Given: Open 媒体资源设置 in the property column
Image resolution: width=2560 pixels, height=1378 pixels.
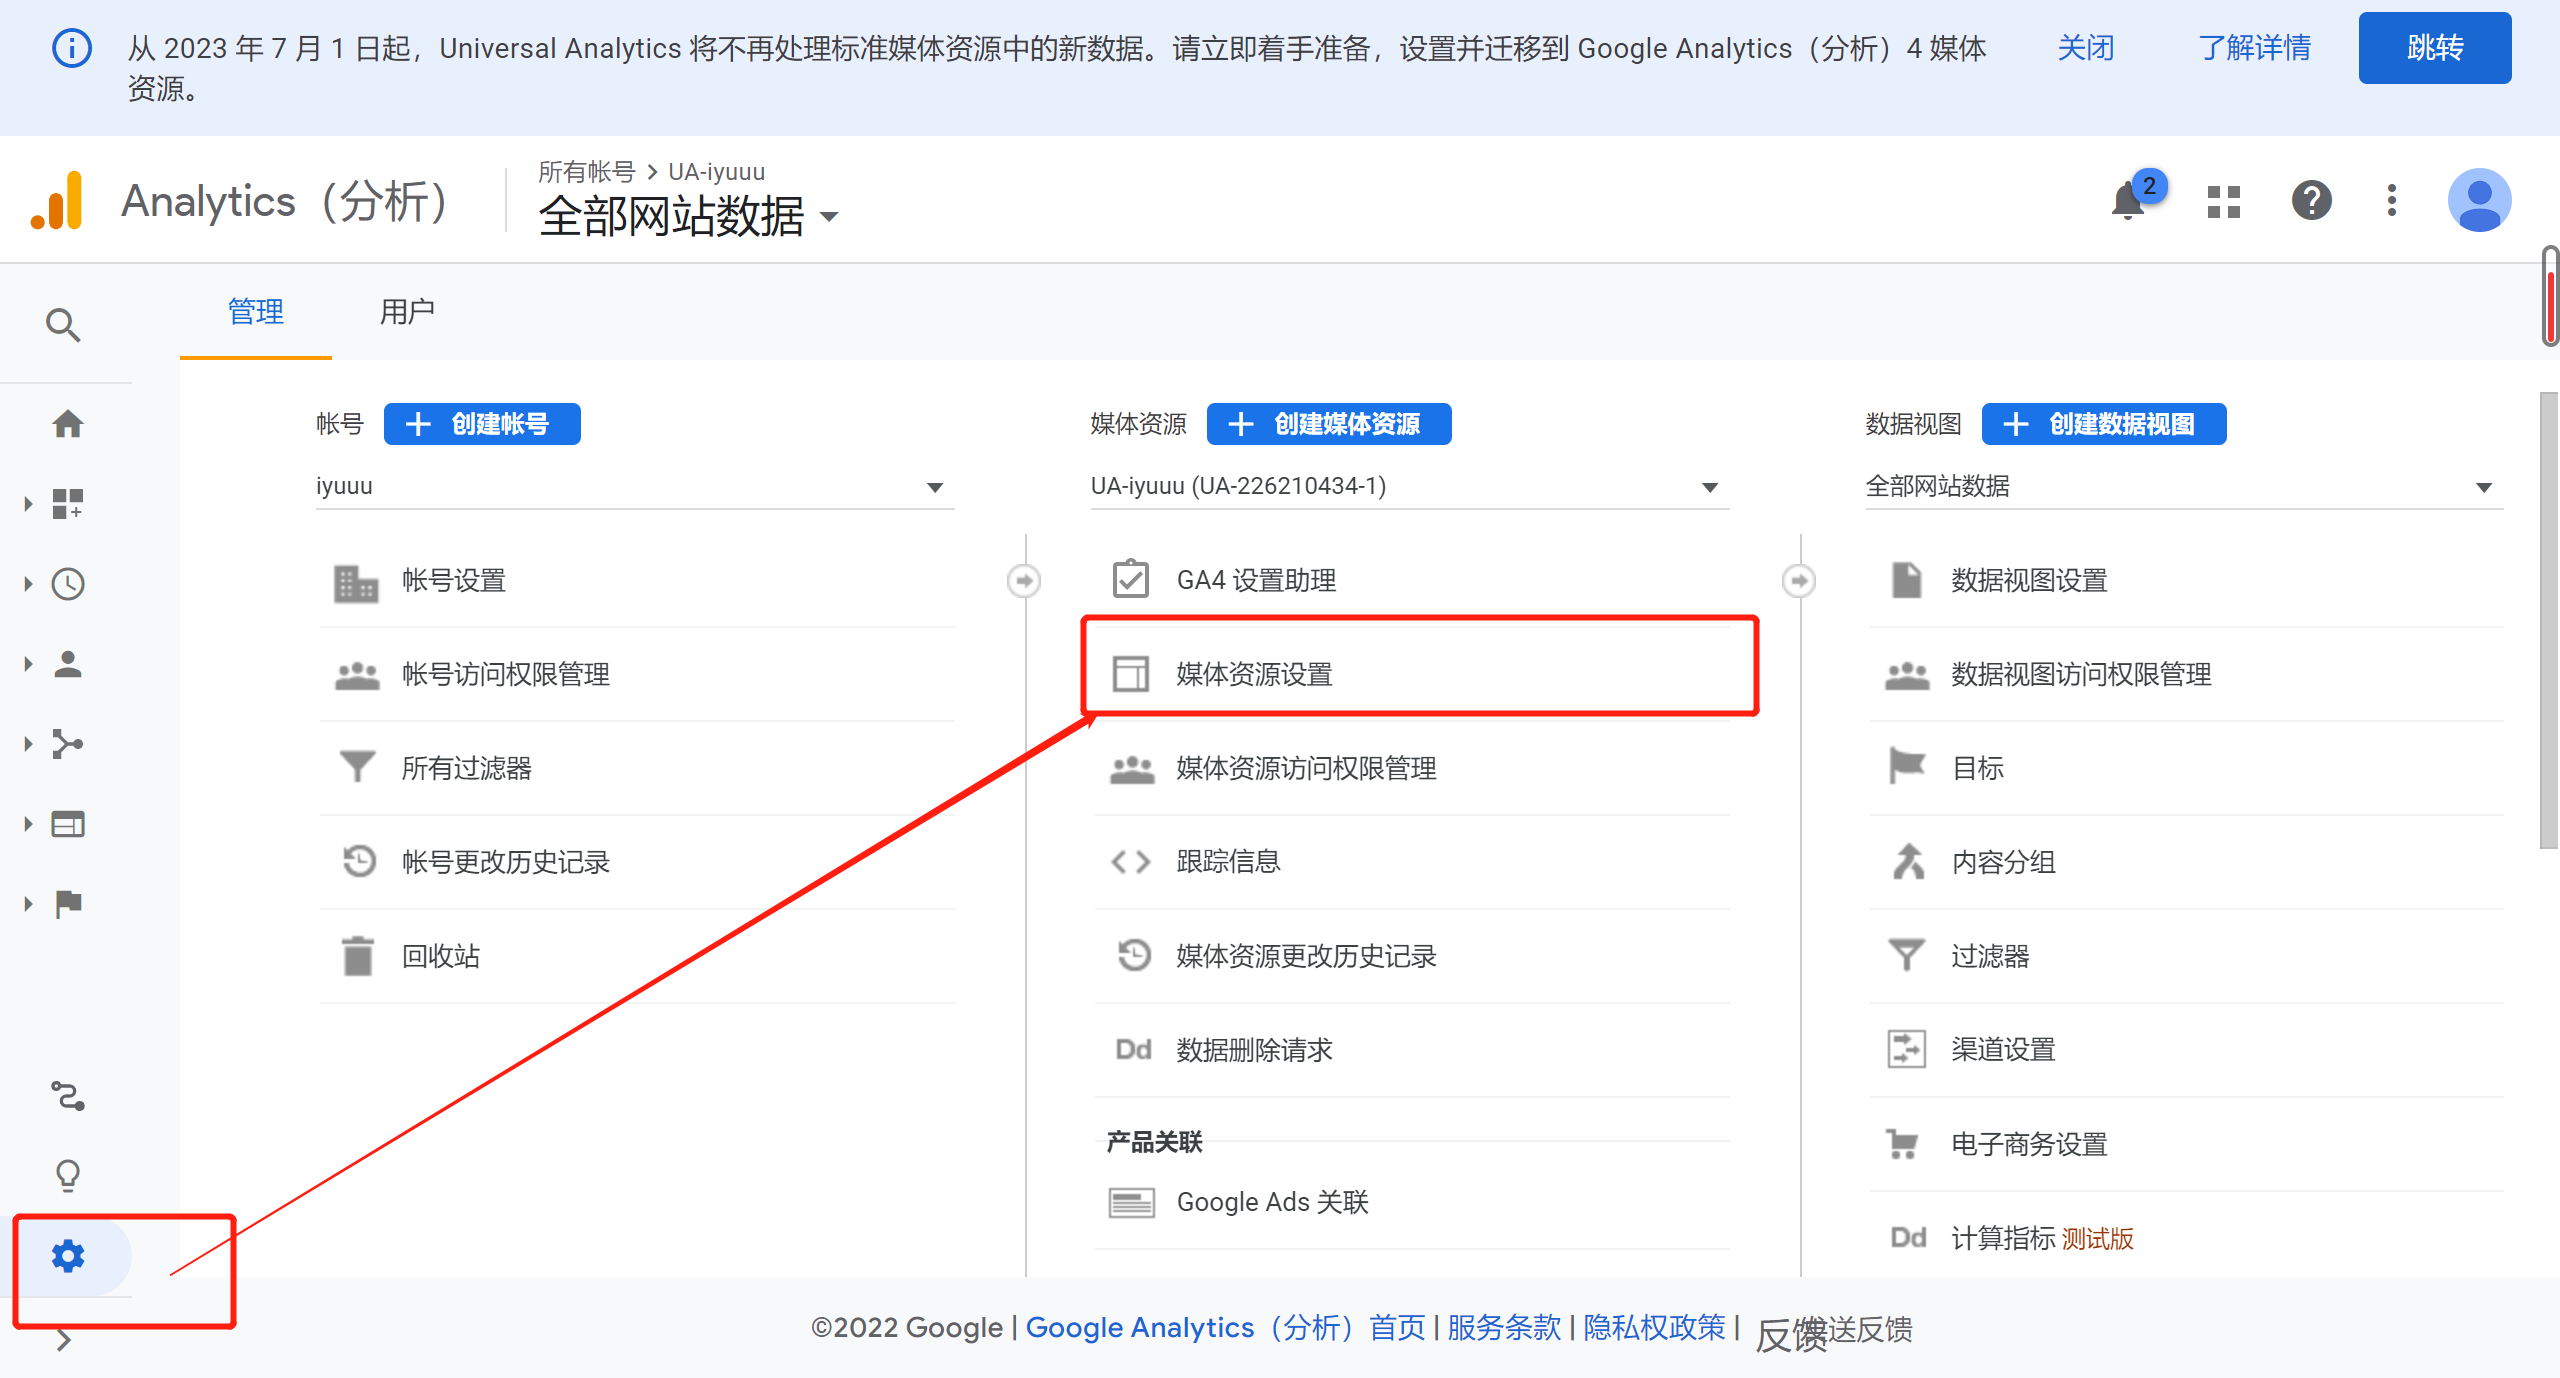Looking at the screenshot, I should point(1254,674).
